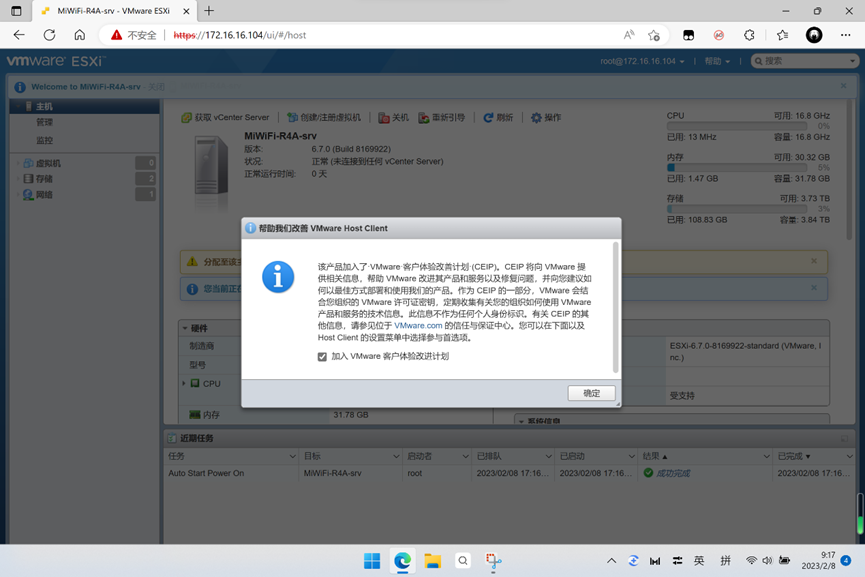This screenshot has height=577, width=865.
Task: Close the MiWiFi-R4A-srv browser tab
Action: click(x=186, y=11)
